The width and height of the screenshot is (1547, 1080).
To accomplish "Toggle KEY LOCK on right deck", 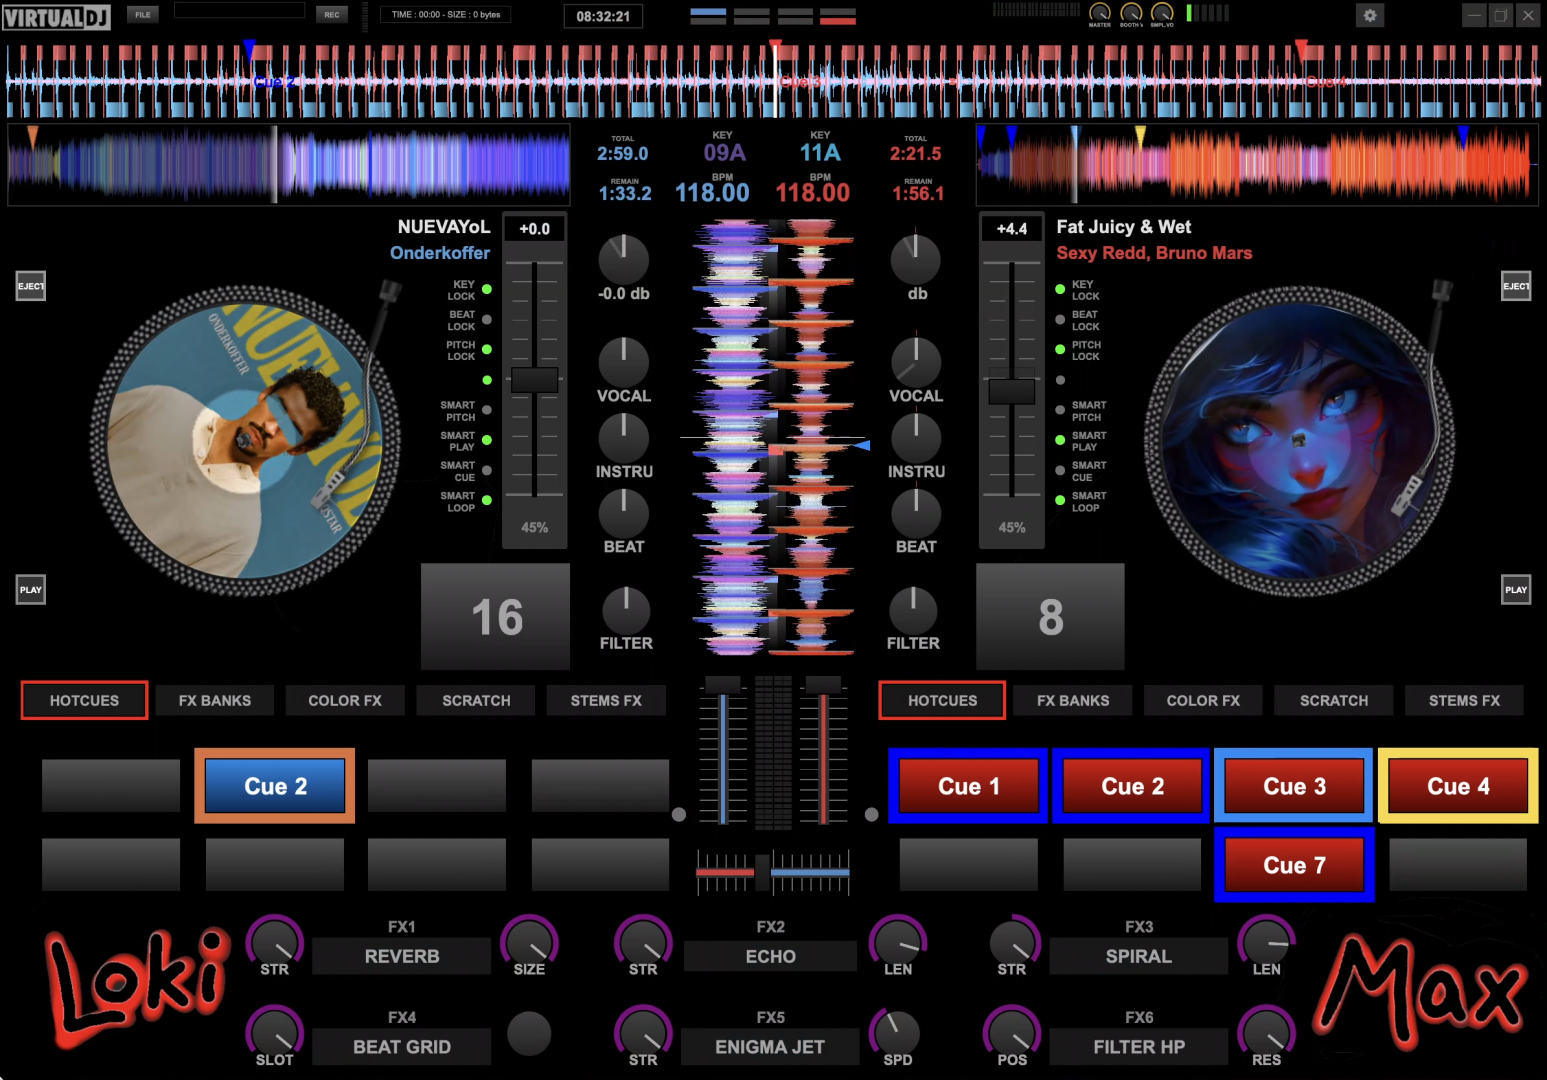I will click(1060, 289).
